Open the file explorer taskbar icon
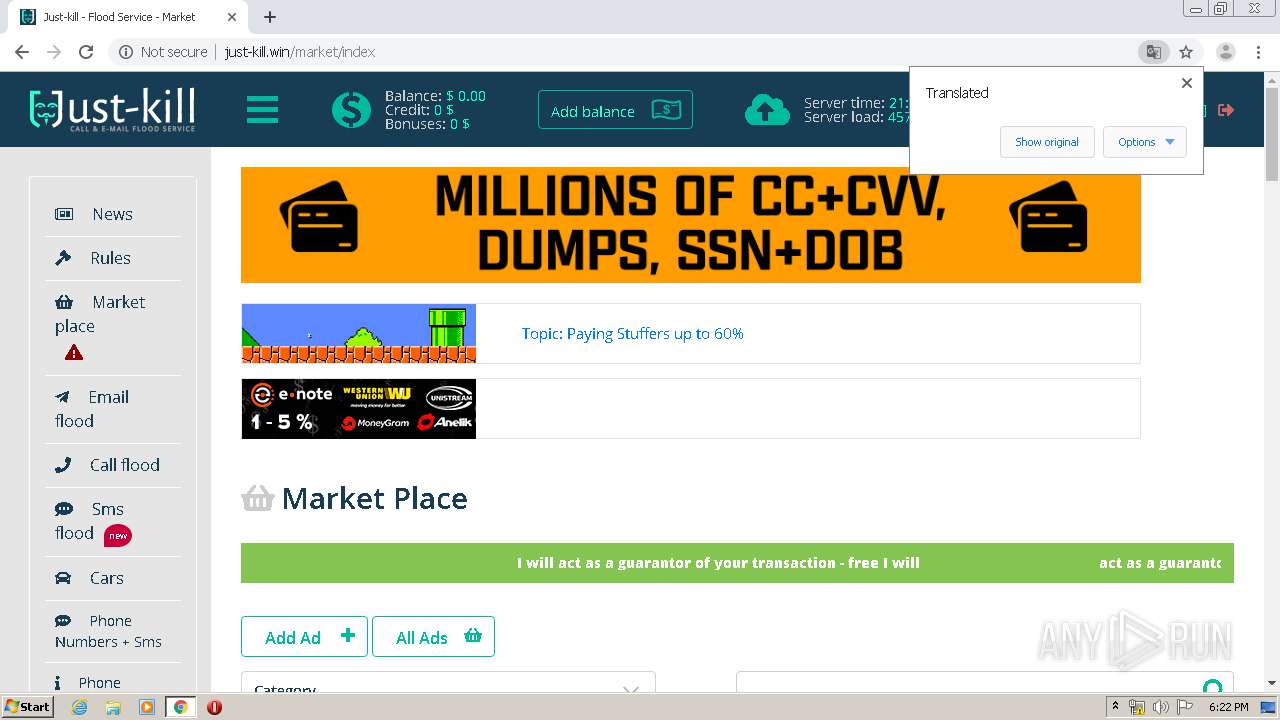This screenshot has width=1280, height=720. tap(113, 707)
